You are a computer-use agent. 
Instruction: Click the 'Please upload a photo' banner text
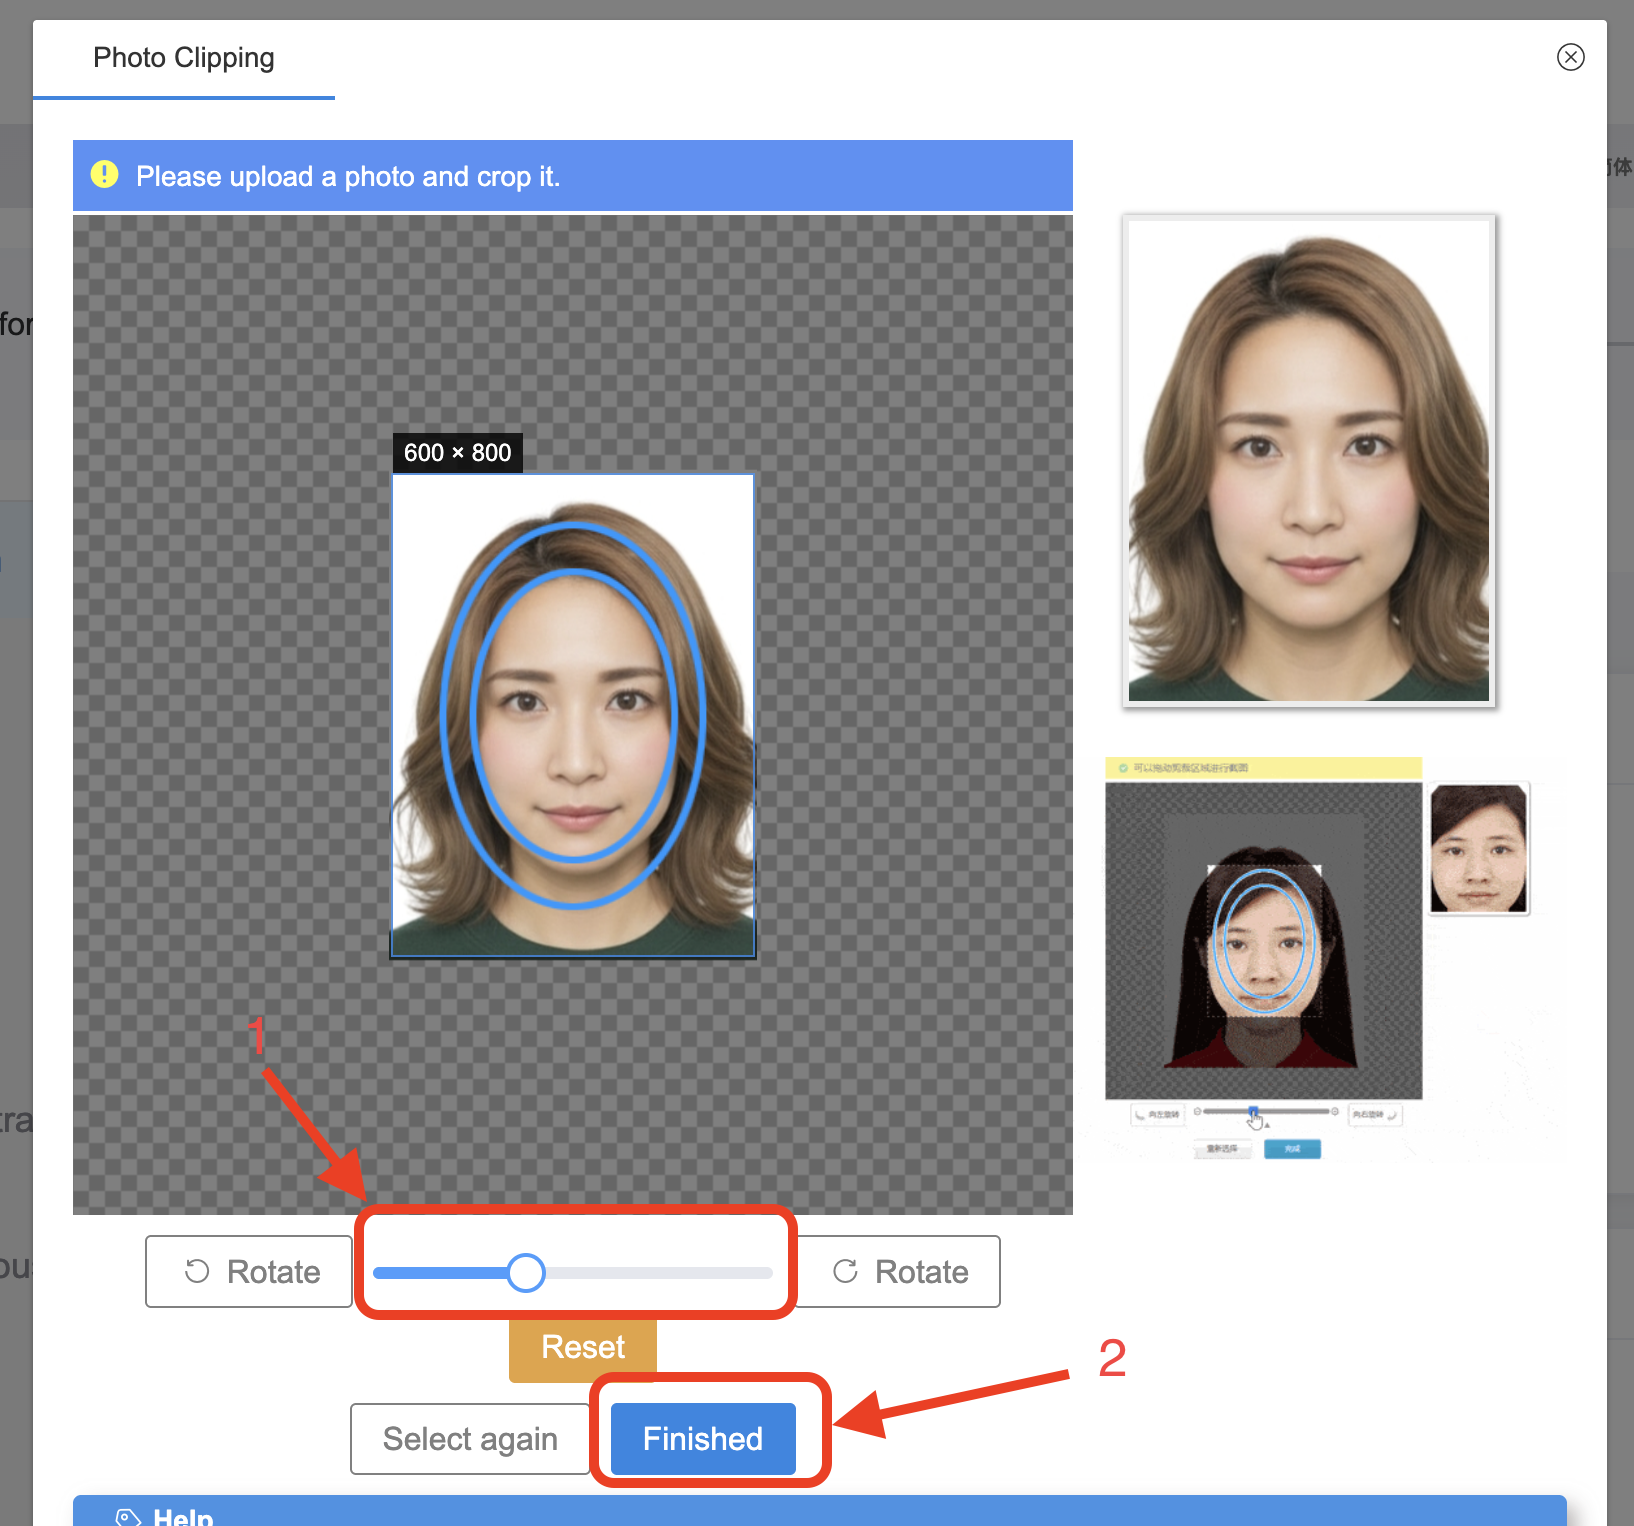point(348,177)
